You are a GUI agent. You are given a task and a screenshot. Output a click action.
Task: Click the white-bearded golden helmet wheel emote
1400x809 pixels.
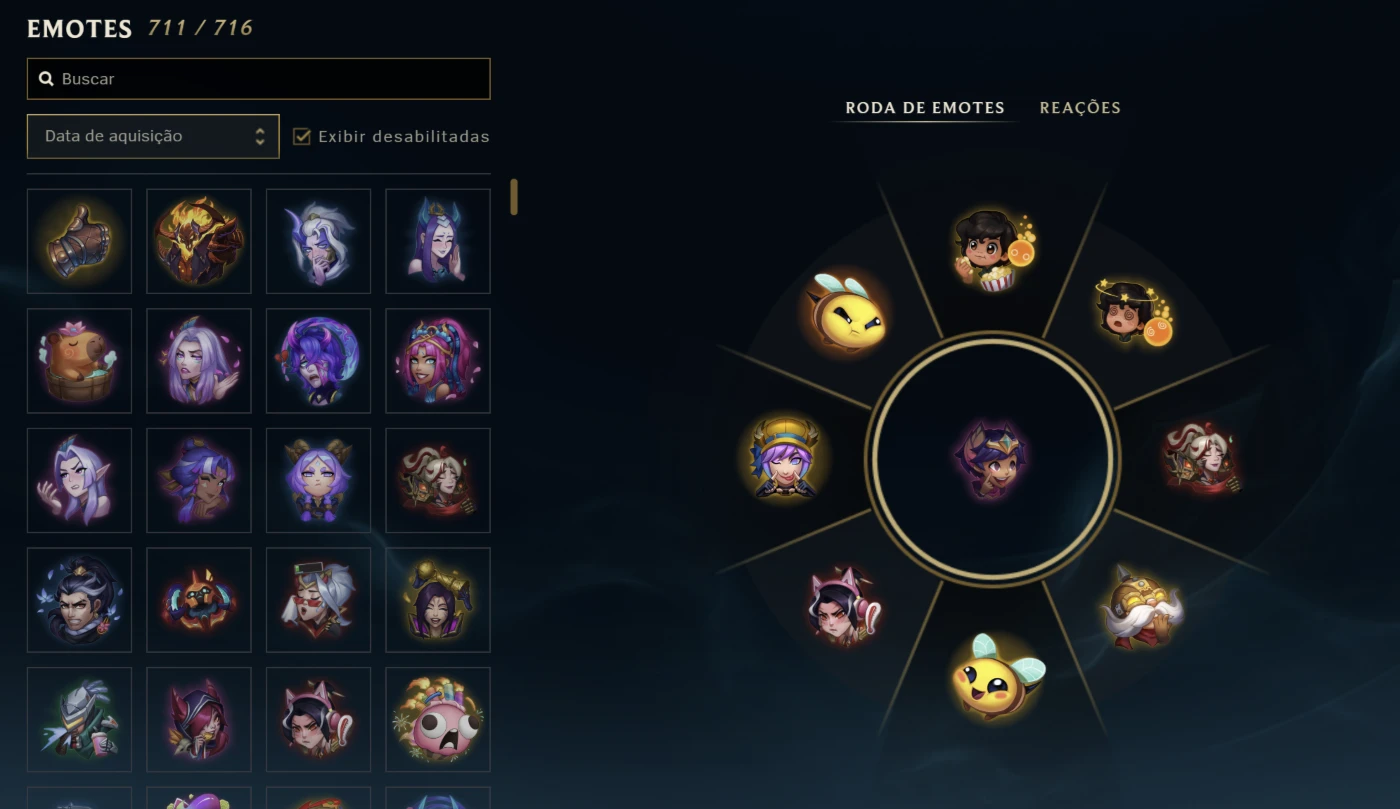pos(1141,608)
